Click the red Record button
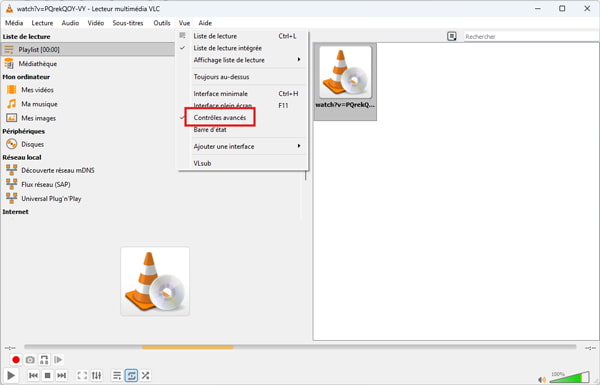This screenshot has height=385, width=600. (16, 360)
